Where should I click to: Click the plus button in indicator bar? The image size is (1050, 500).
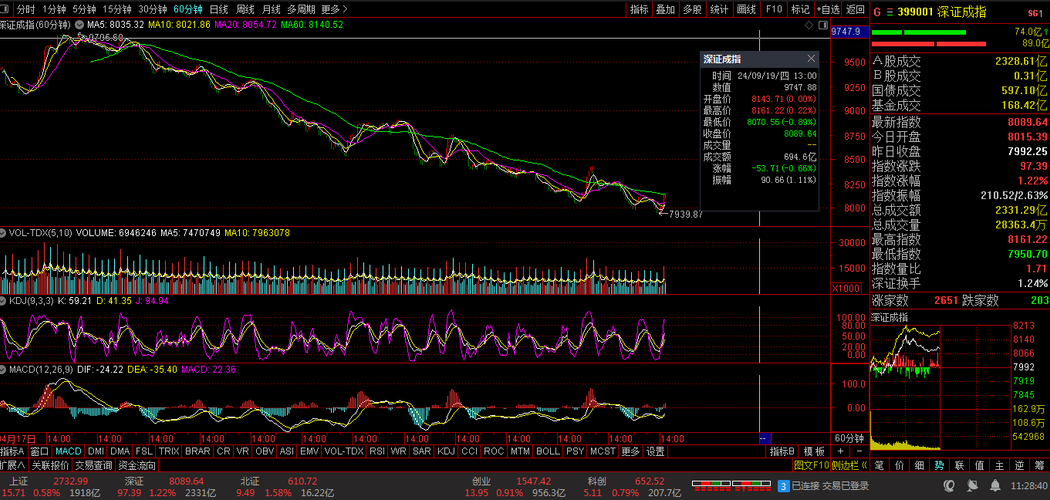(x=839, y=452)
